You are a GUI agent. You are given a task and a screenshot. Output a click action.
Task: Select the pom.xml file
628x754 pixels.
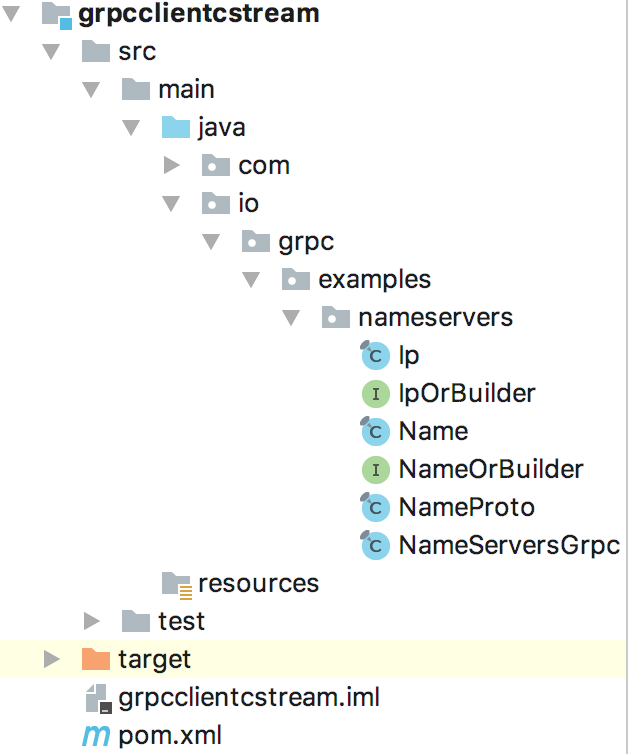pyautogui.click(x=169, y=736)
